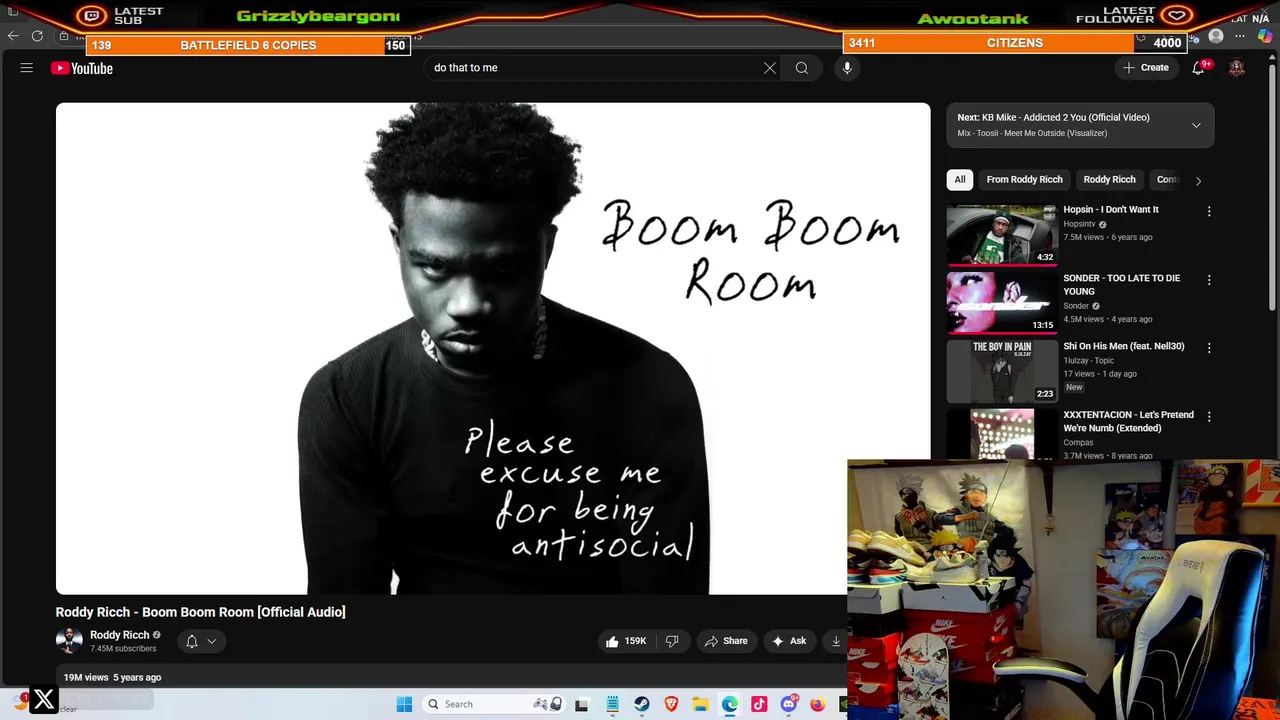Open the Windows Start menu
Image resolution: width=1280 pixels, height=720 pixels.
[x=404, y=704]
